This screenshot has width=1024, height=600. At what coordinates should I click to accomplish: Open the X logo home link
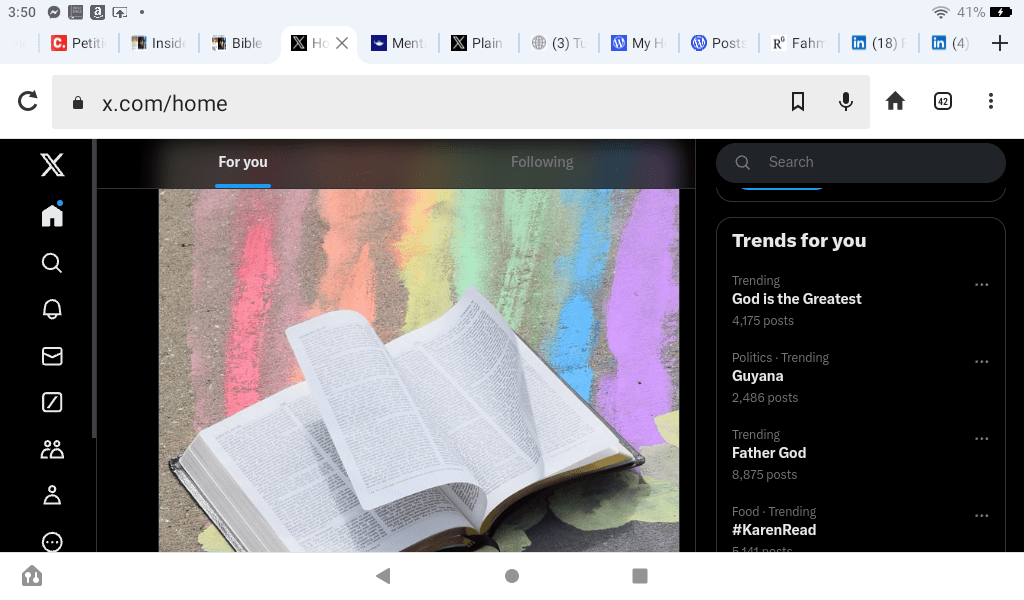click(x=52, y=165)
